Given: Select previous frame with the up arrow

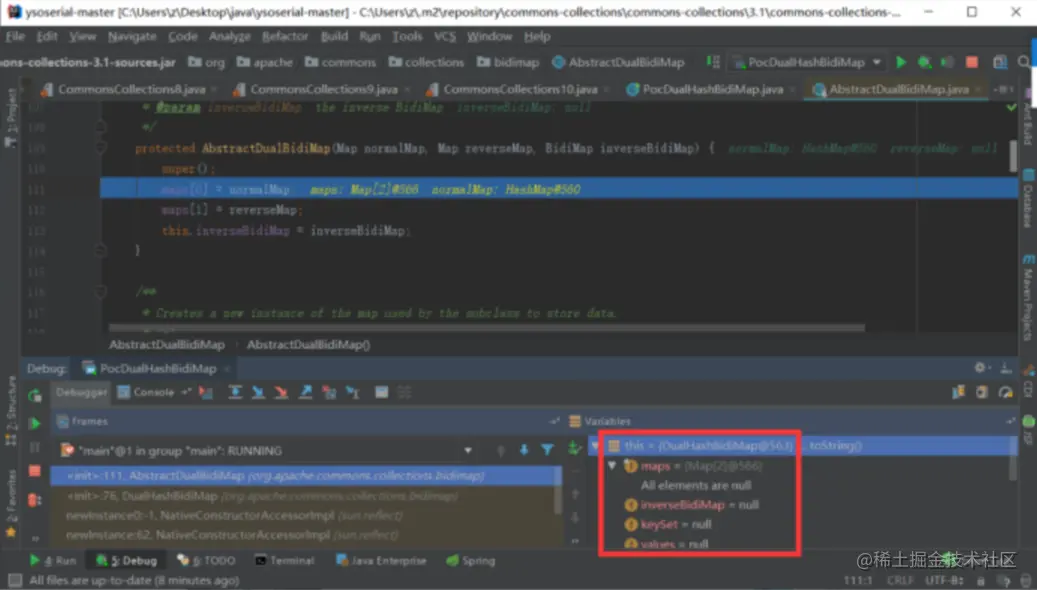Looking at the screenshot, I should pos(501,450).
